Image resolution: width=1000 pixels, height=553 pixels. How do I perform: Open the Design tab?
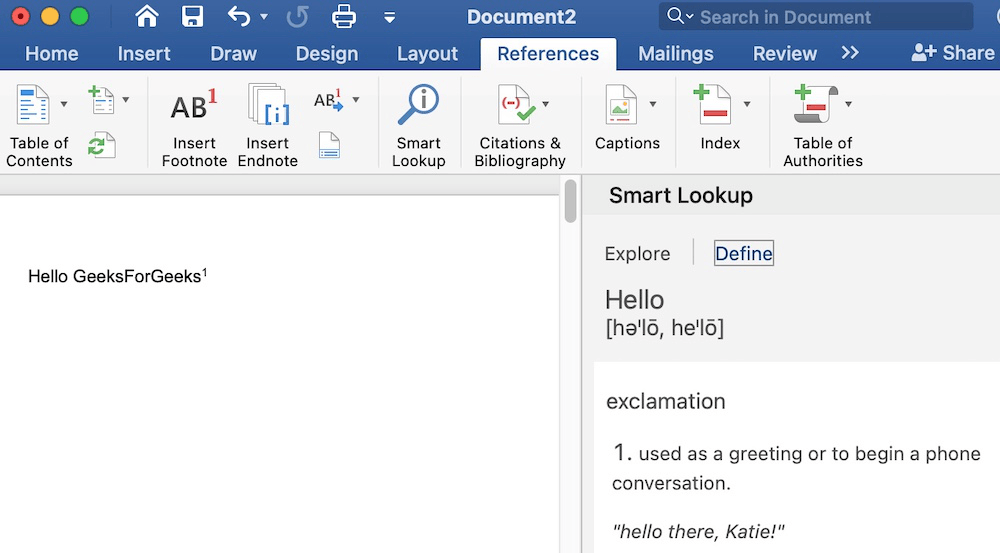click(x=327, y=54)
